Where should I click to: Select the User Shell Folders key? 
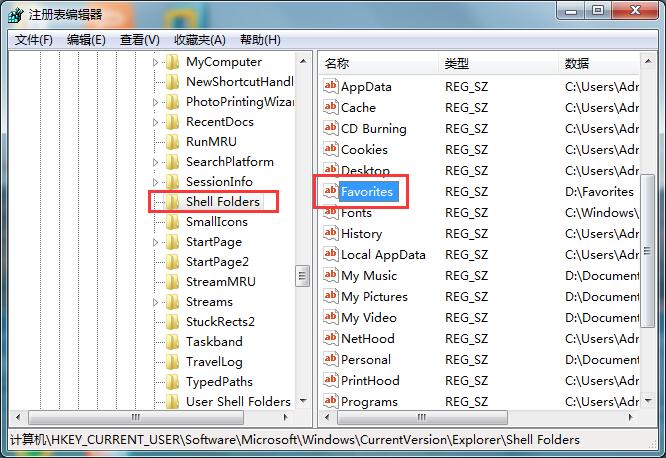click(238, 402)
